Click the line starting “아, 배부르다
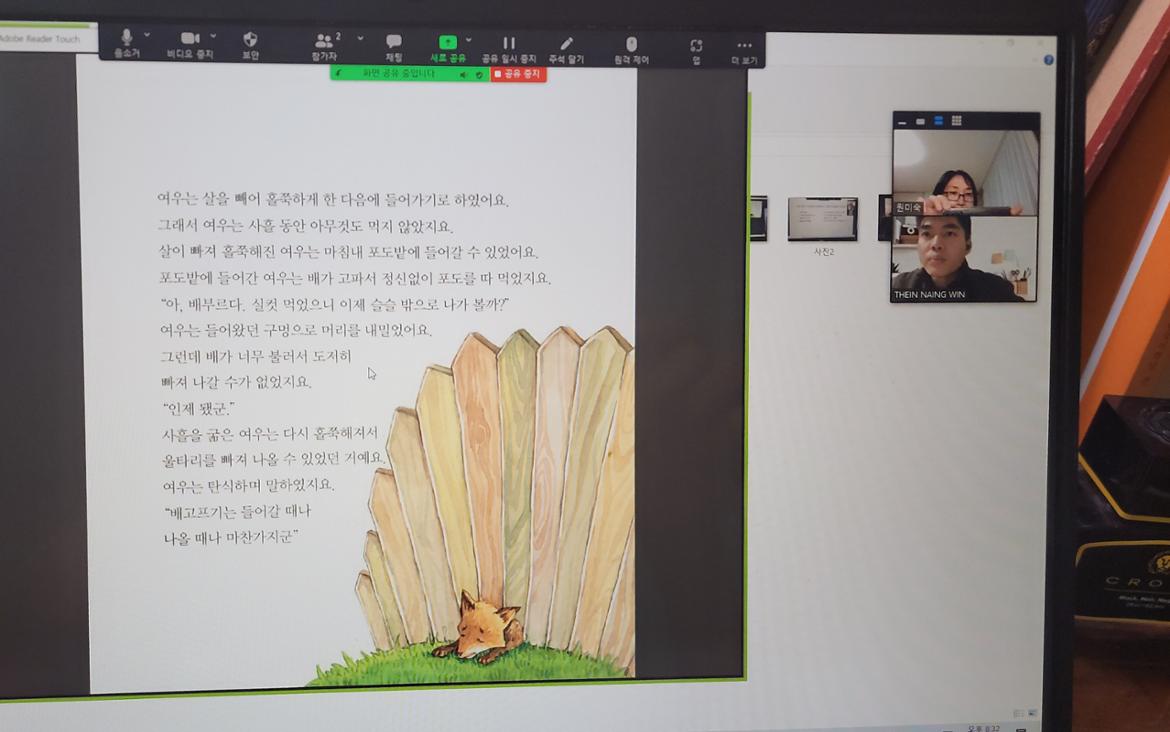Viewport: 1170px width, 732px height. tap(335, 304)
